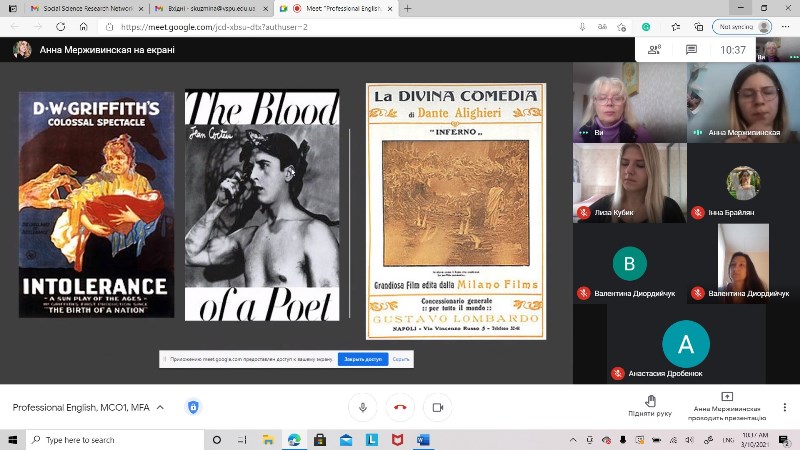Reload the page with refresh icon
The image size is (800, 450).
60,27
